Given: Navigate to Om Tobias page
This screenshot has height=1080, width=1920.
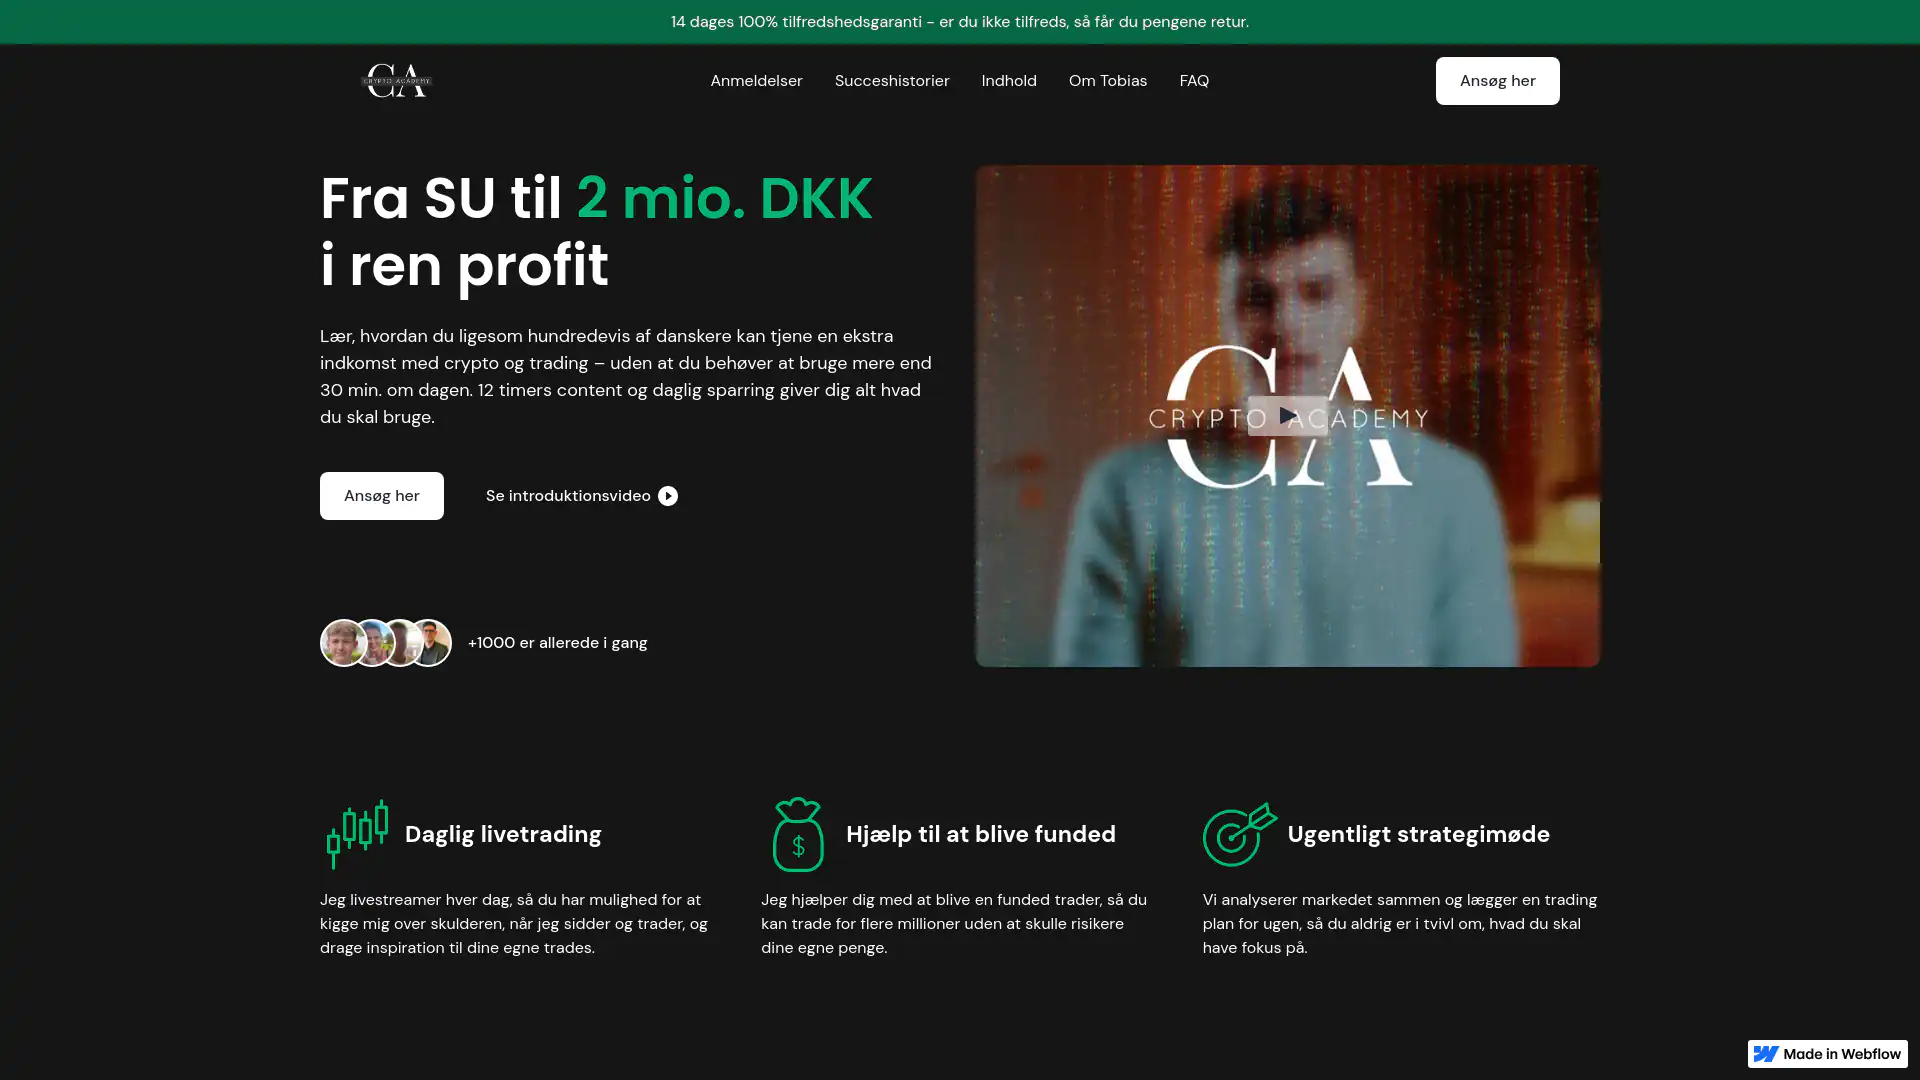Looking at the screenshot, I should coord(1107,81).
